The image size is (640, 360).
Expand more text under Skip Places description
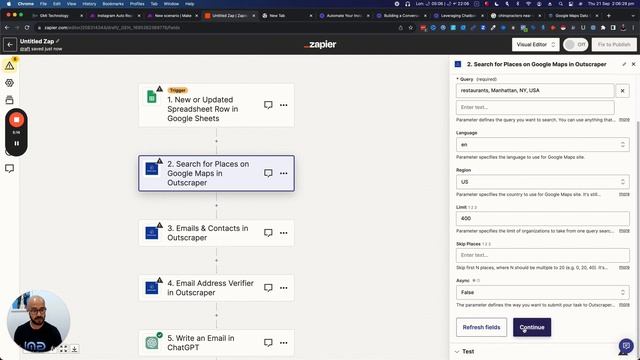(624, 268)
